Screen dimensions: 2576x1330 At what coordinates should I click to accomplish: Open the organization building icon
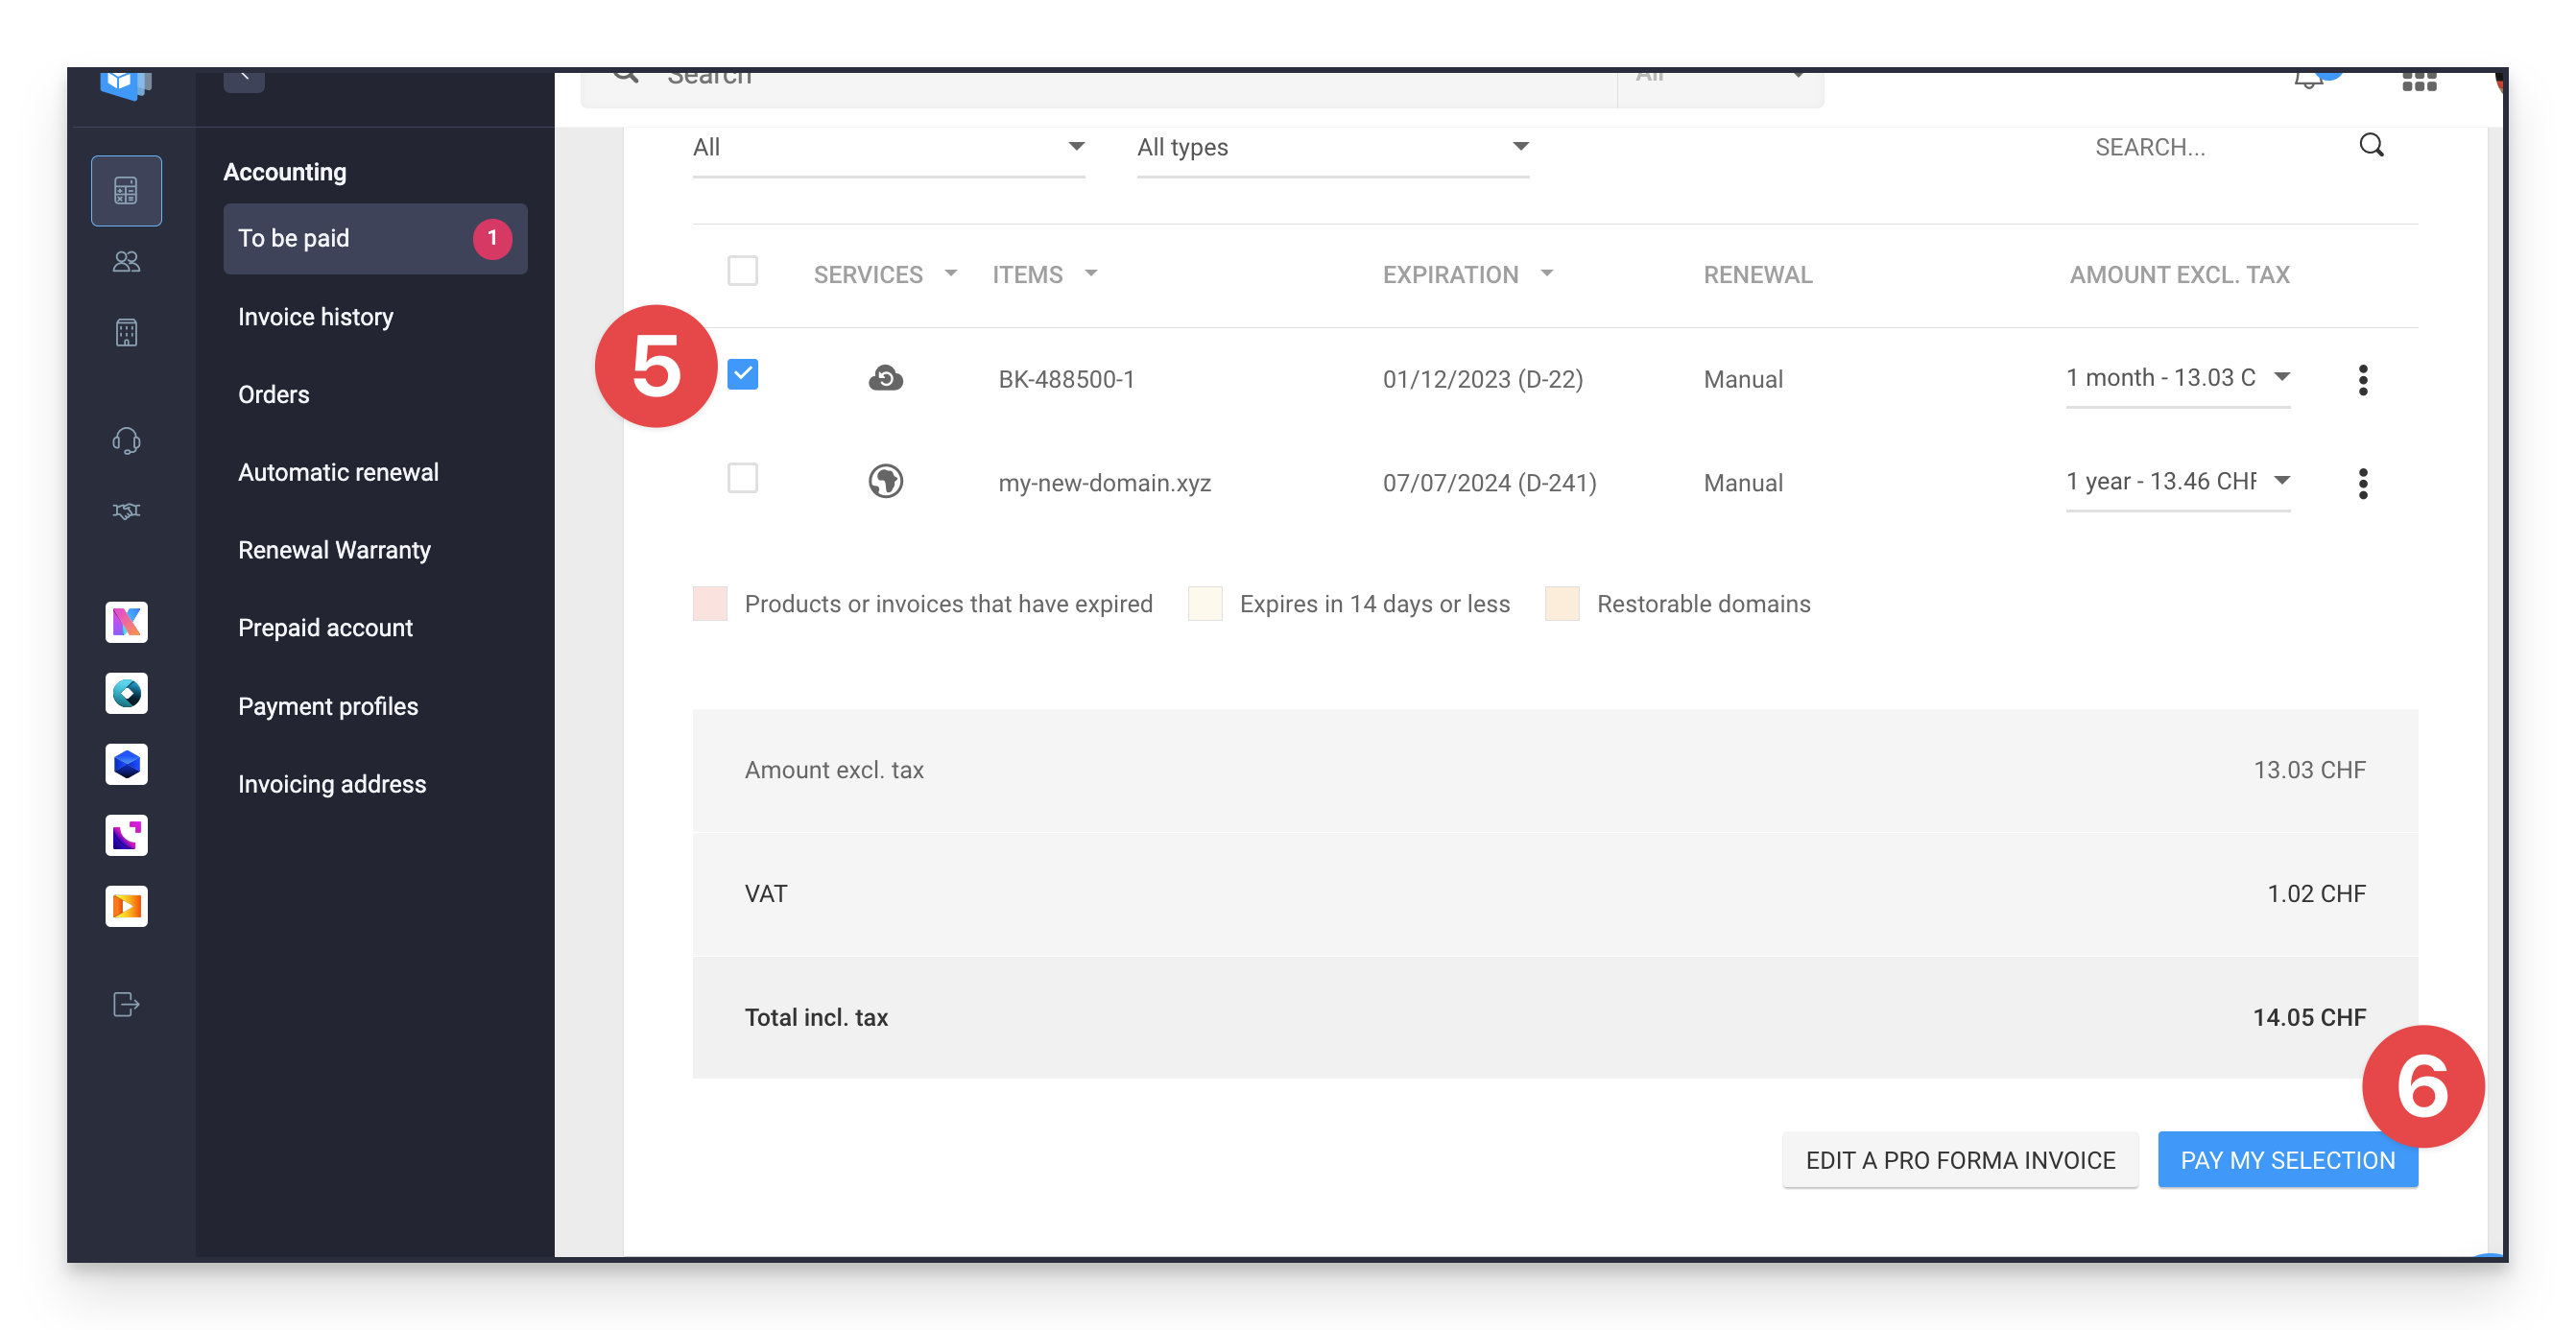(x=125, y=331)
